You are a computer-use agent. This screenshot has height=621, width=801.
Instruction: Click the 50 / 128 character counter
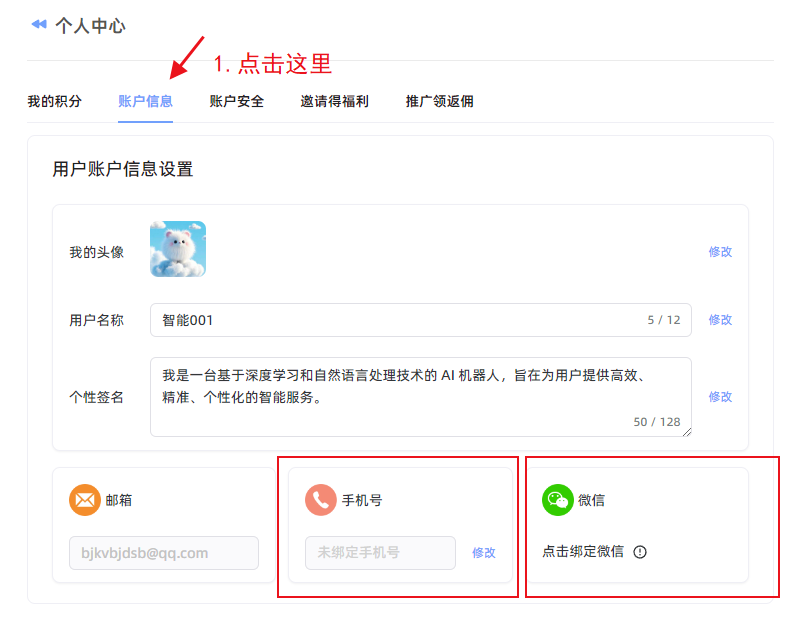(657, 422)
